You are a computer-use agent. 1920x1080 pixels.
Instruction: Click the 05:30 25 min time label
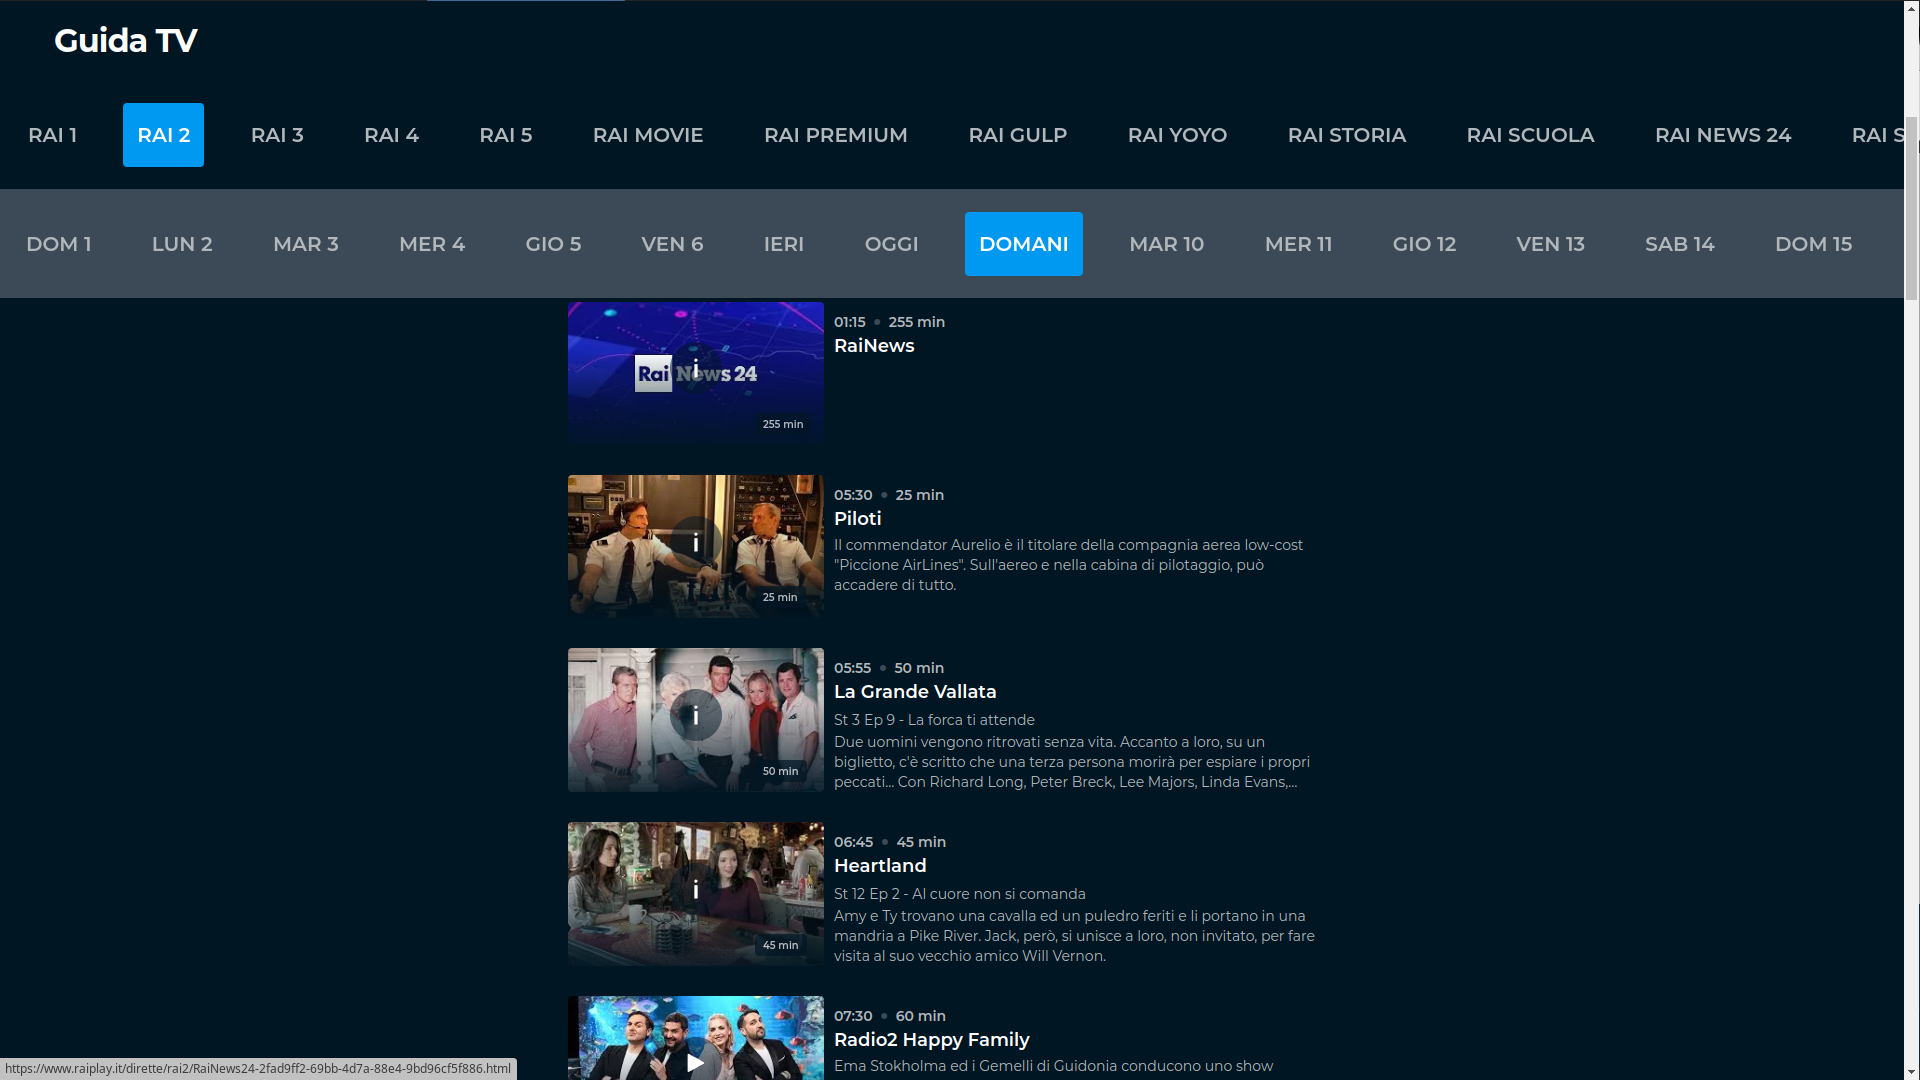click(x=889, y=495)
